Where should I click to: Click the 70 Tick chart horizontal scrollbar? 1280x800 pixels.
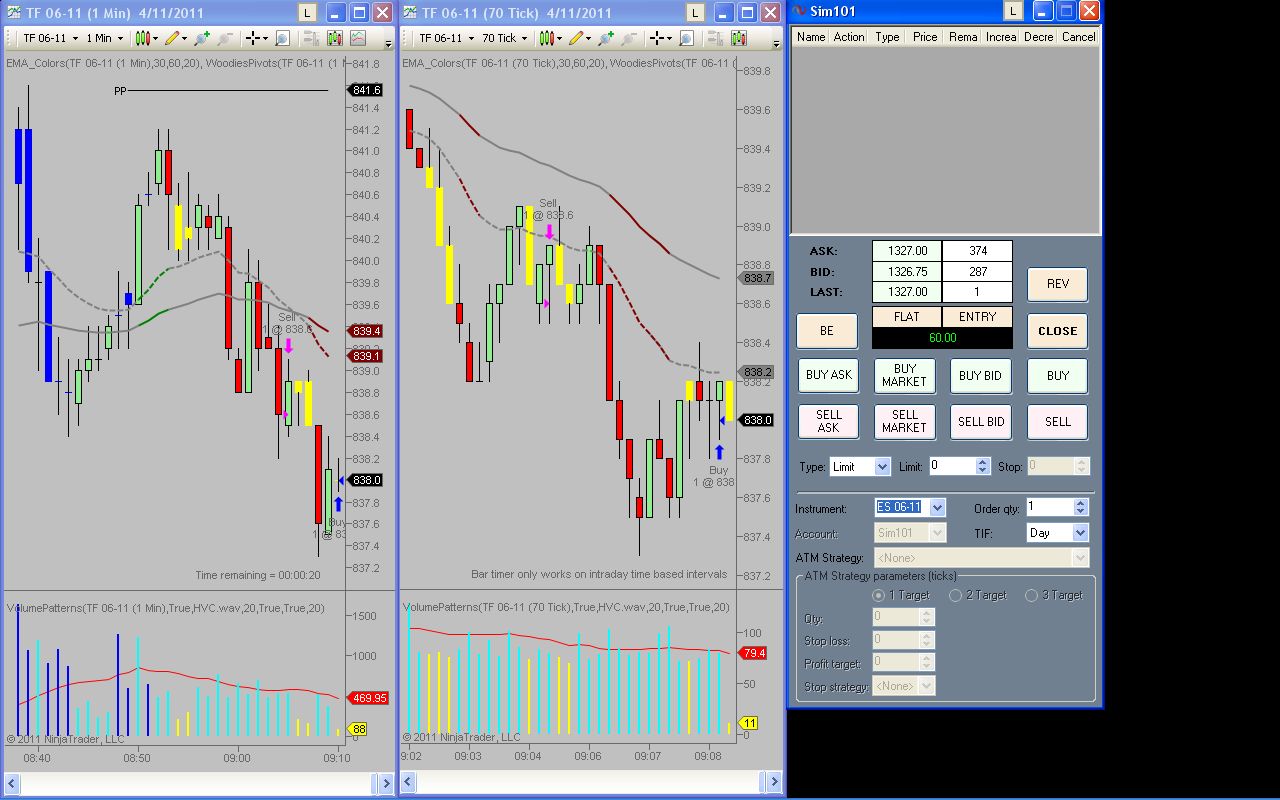[x=591, y=781]
